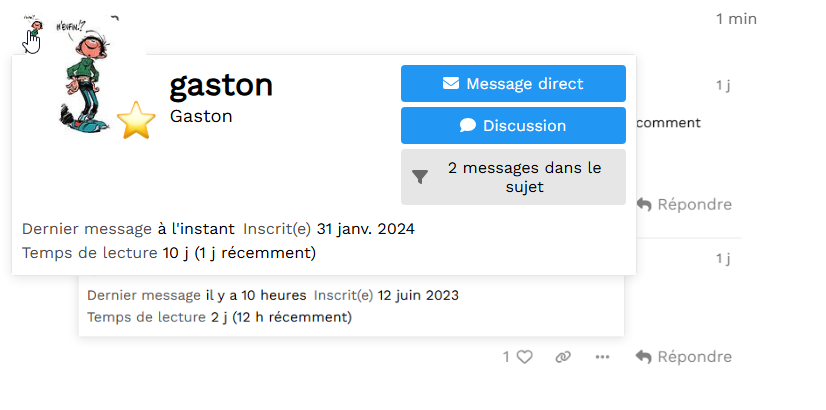
Task: Click the 1 j timestamp near Message direct
Action: point(723,85)
